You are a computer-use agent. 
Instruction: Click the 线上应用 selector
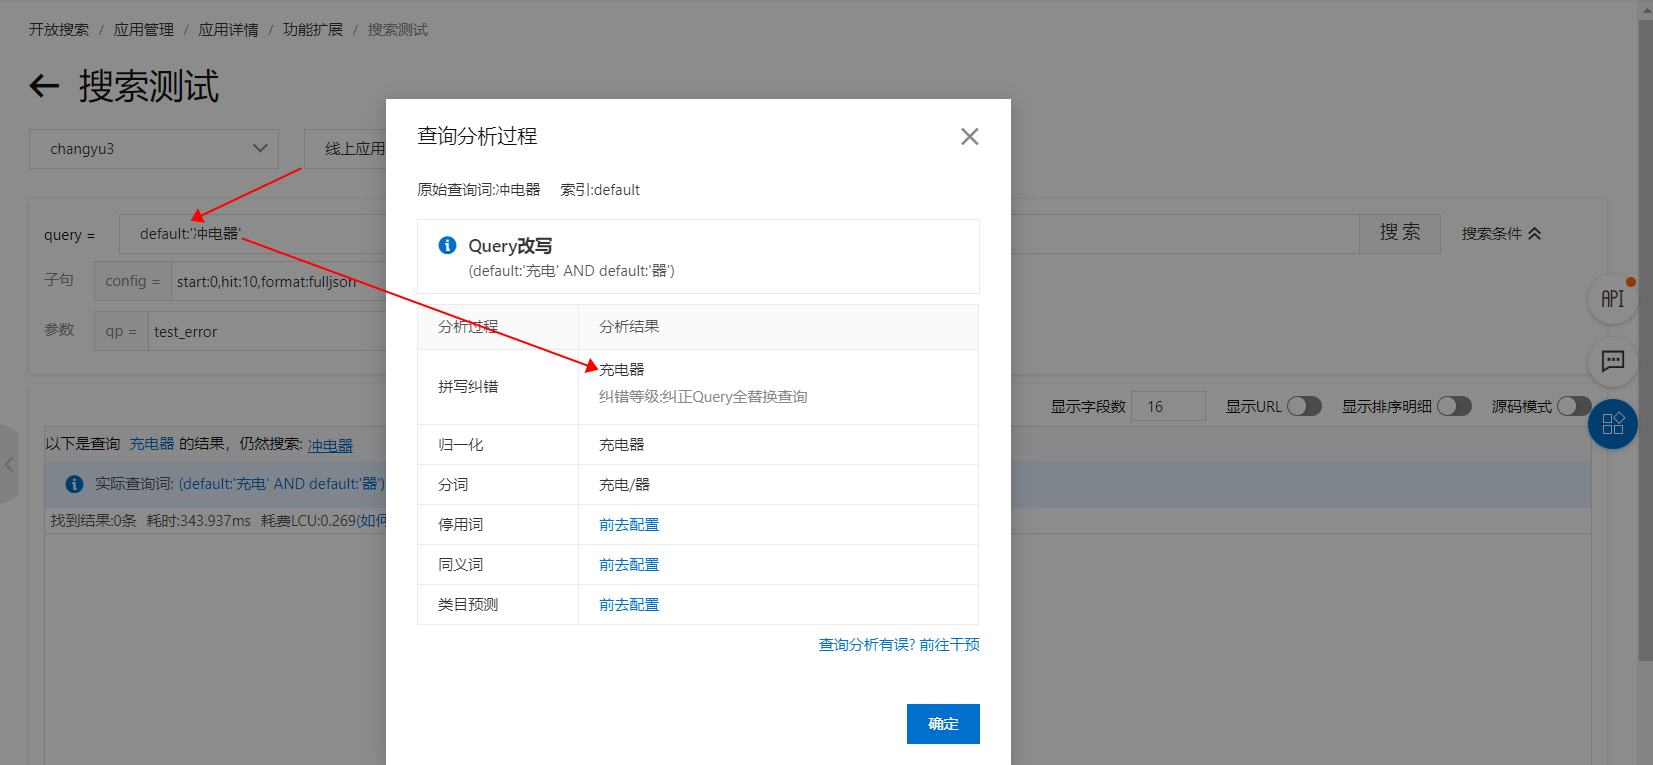pos(346,149)
